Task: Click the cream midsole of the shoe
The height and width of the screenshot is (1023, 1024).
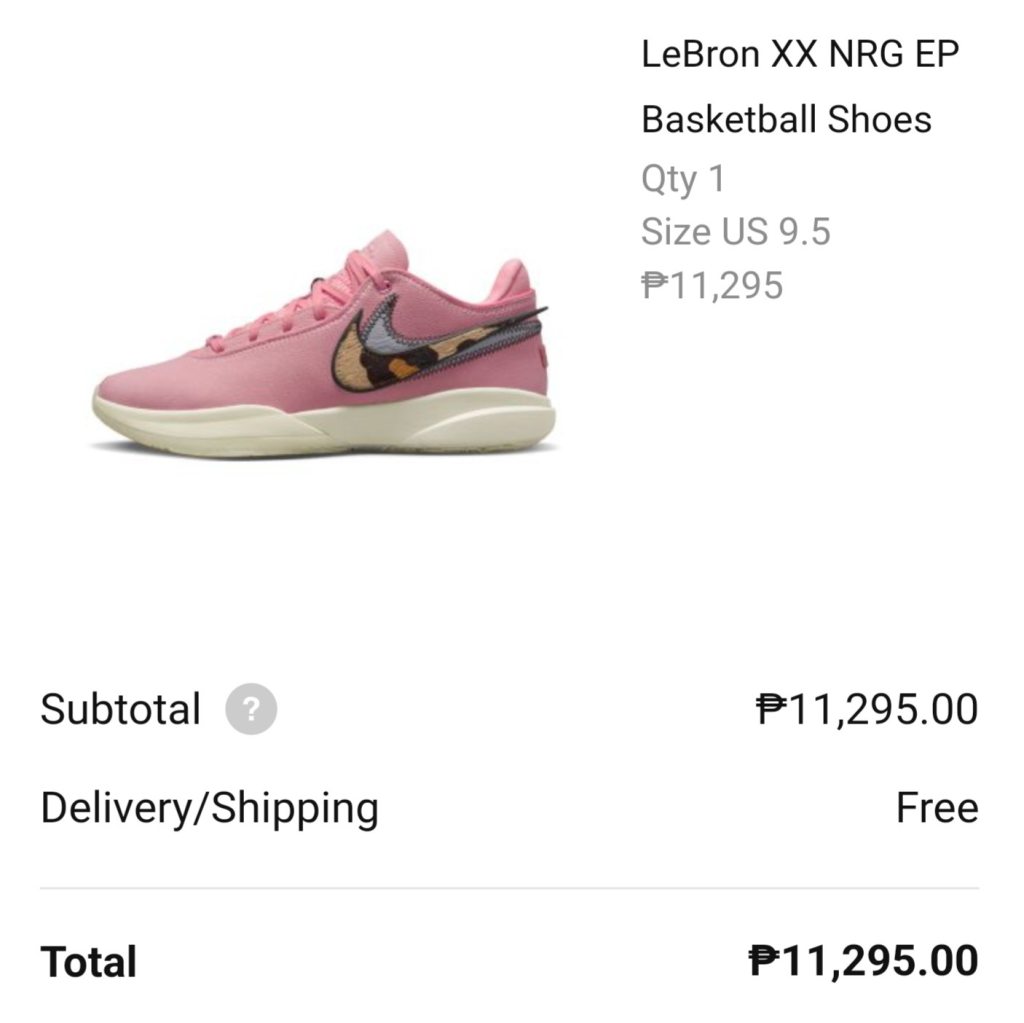Action: [330, 420]
